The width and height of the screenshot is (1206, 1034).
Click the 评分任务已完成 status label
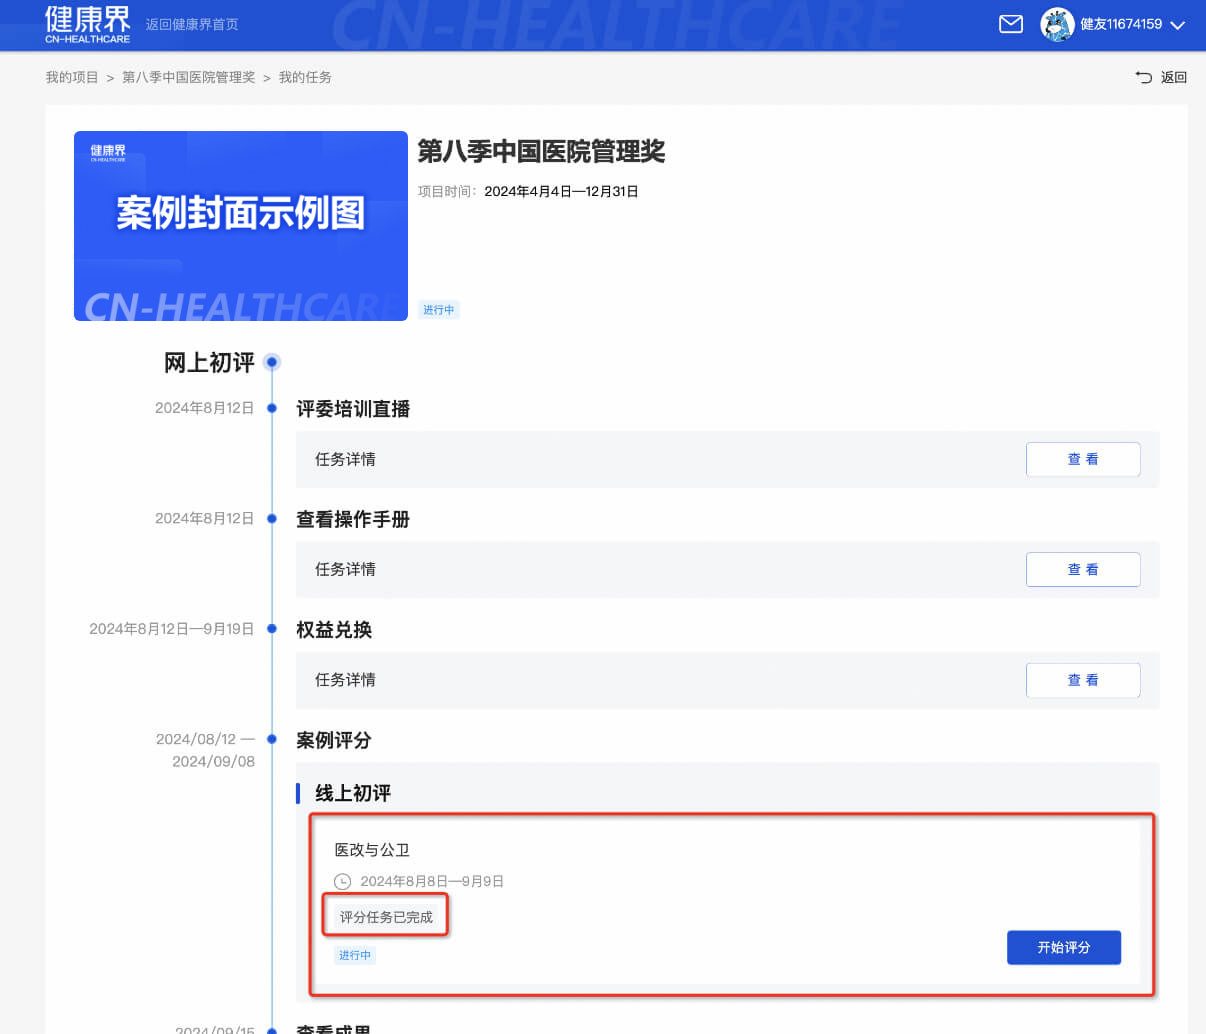coord(386,916)
